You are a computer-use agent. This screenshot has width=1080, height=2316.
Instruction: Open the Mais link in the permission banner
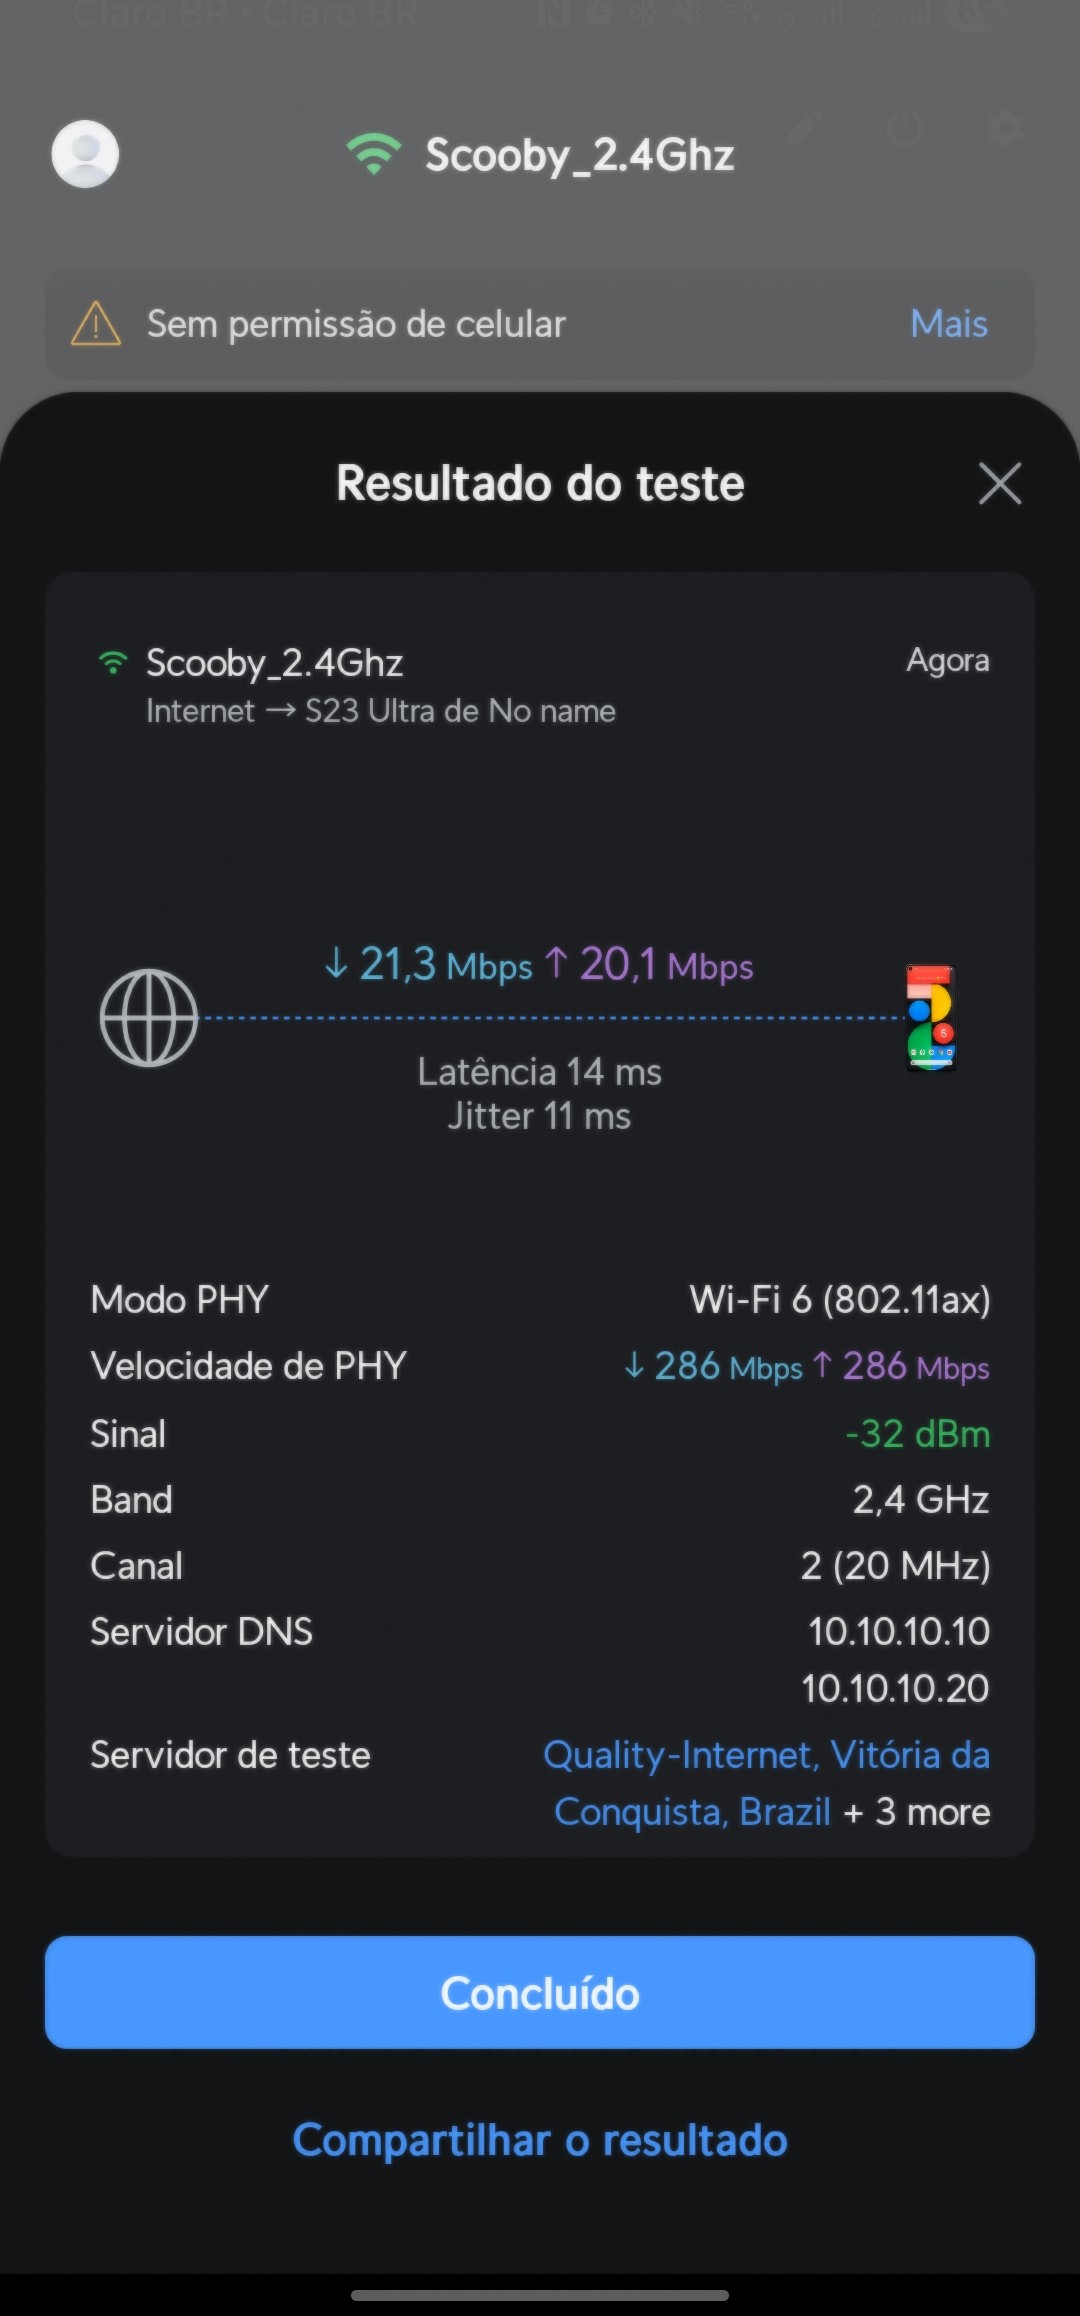[x=948, y=324]
